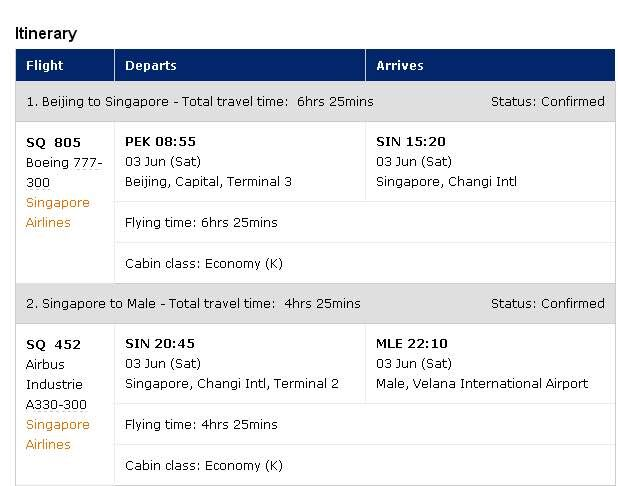Screen dimensions: 618x486
Task: Select the Departs column header
Action: point(240,65)
